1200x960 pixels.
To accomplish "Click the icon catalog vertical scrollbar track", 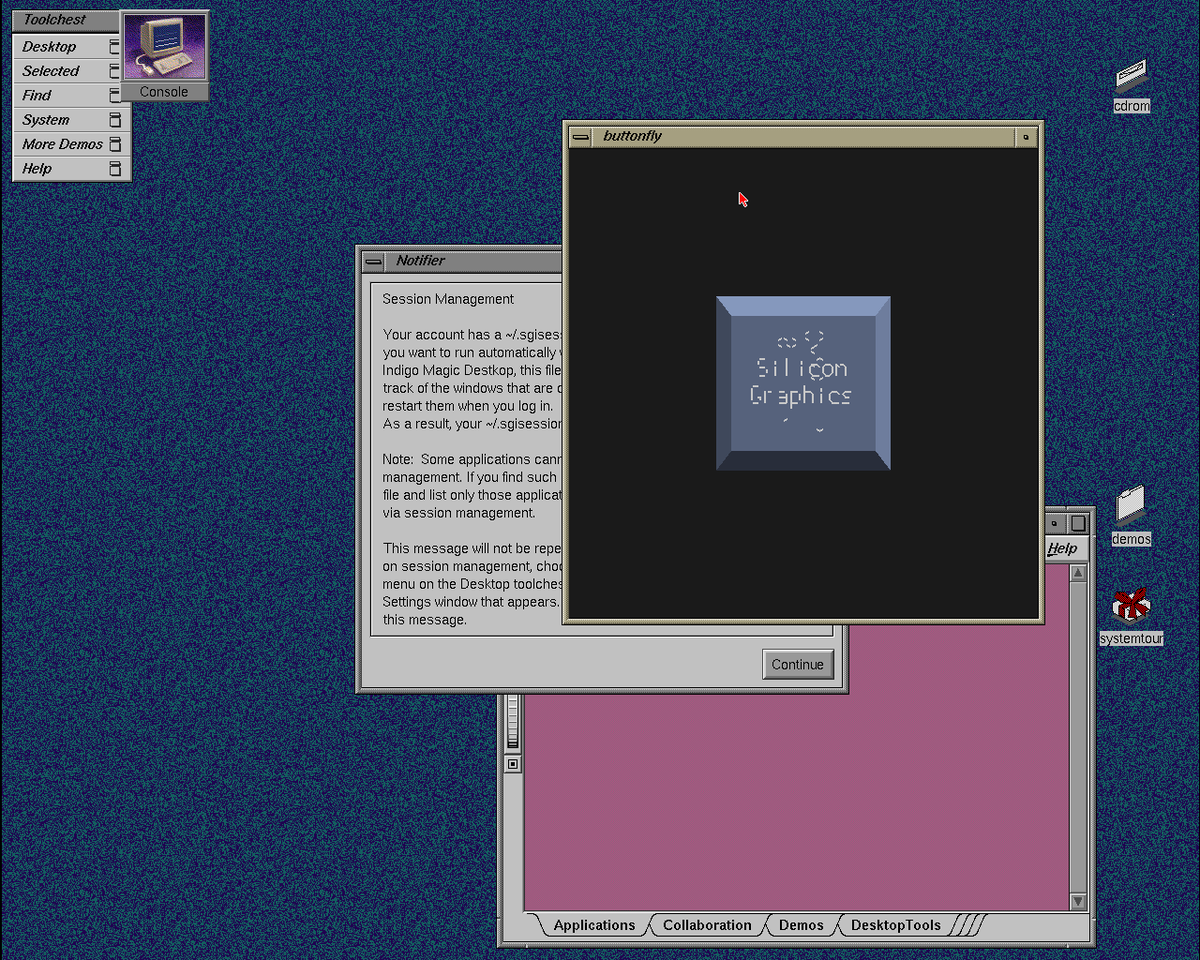I will 1078,738.
